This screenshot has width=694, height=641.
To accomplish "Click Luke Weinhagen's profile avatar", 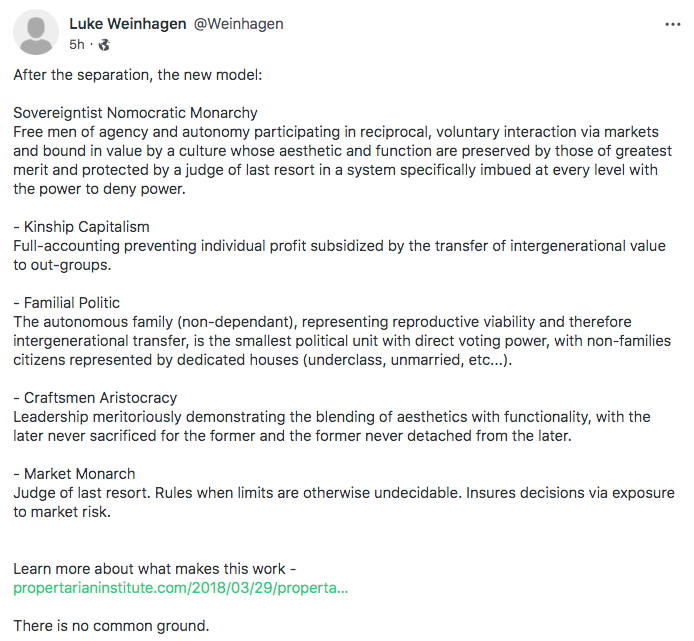I will point(37,33).
